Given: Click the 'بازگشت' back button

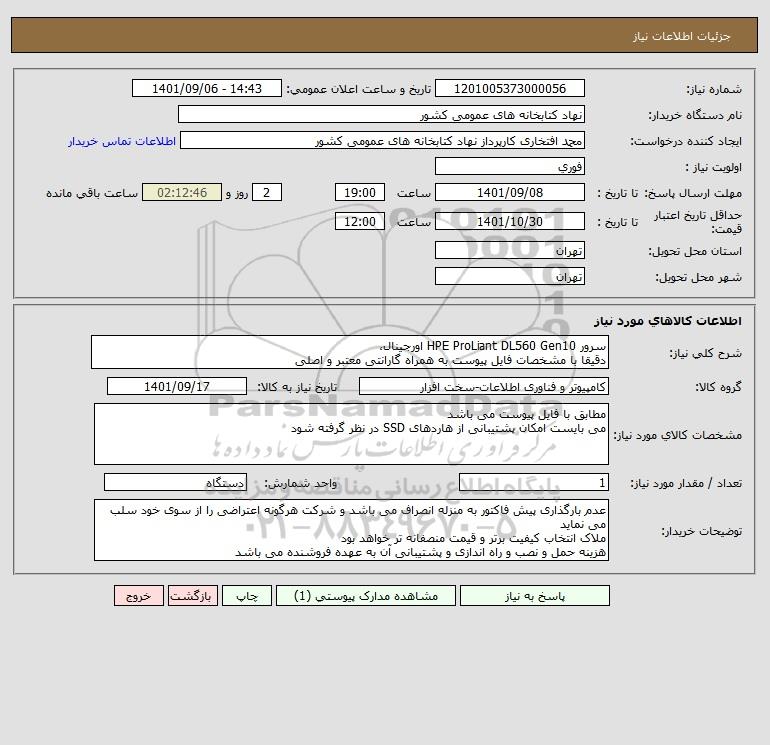Looking at the screenshot, I should coord(192,596).
